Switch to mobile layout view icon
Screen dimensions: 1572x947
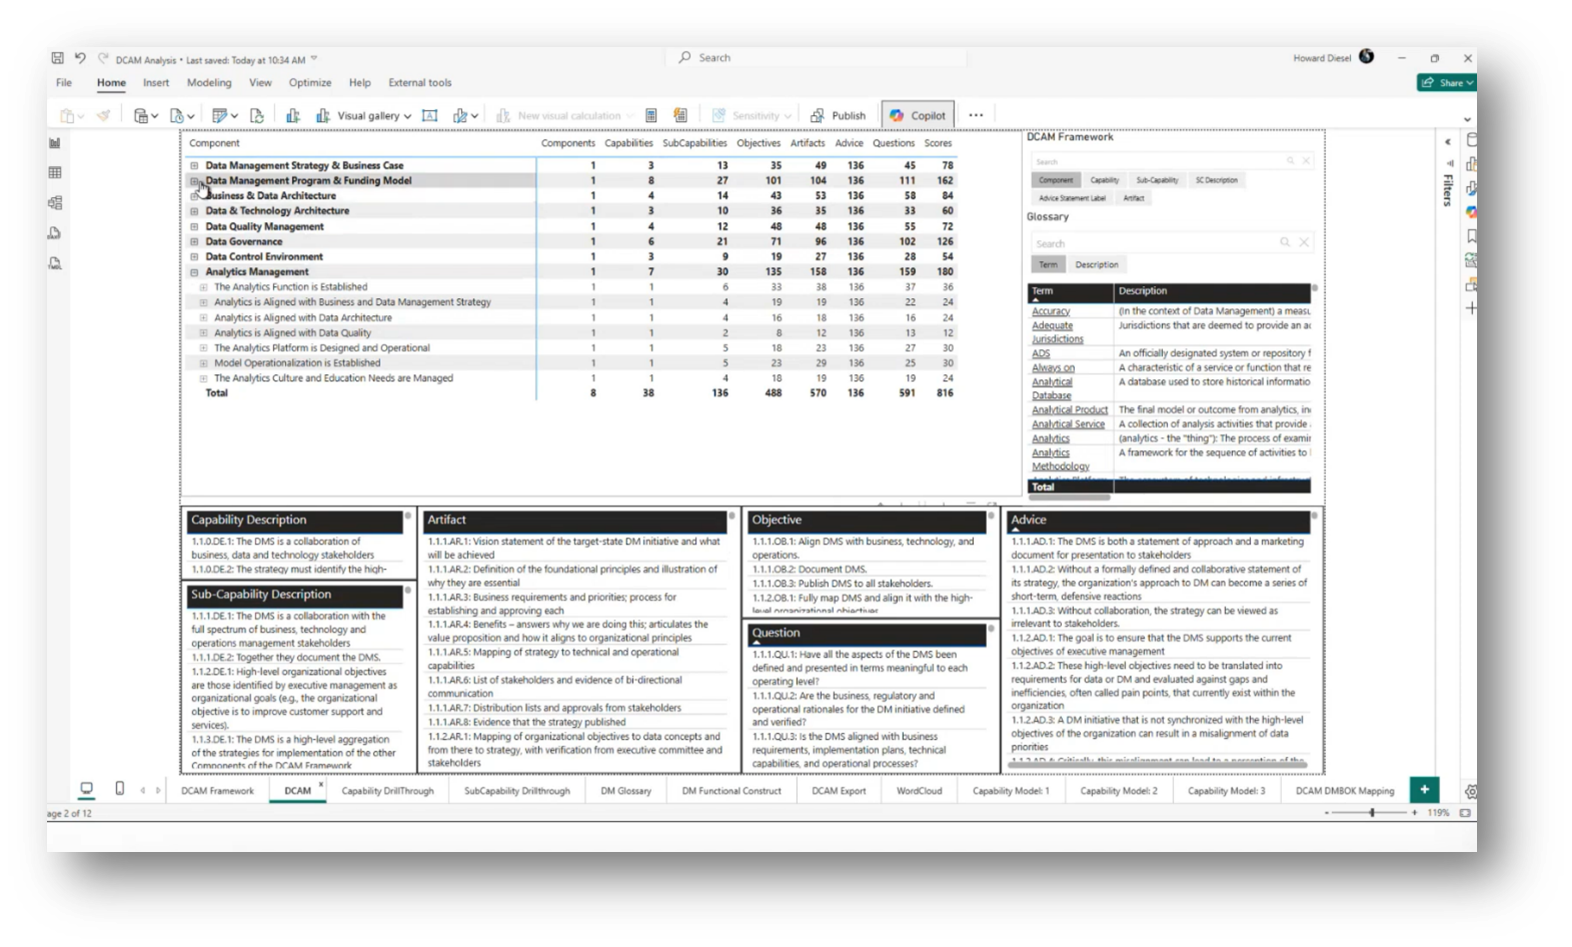pyautogui.click(x=120, y=789)
